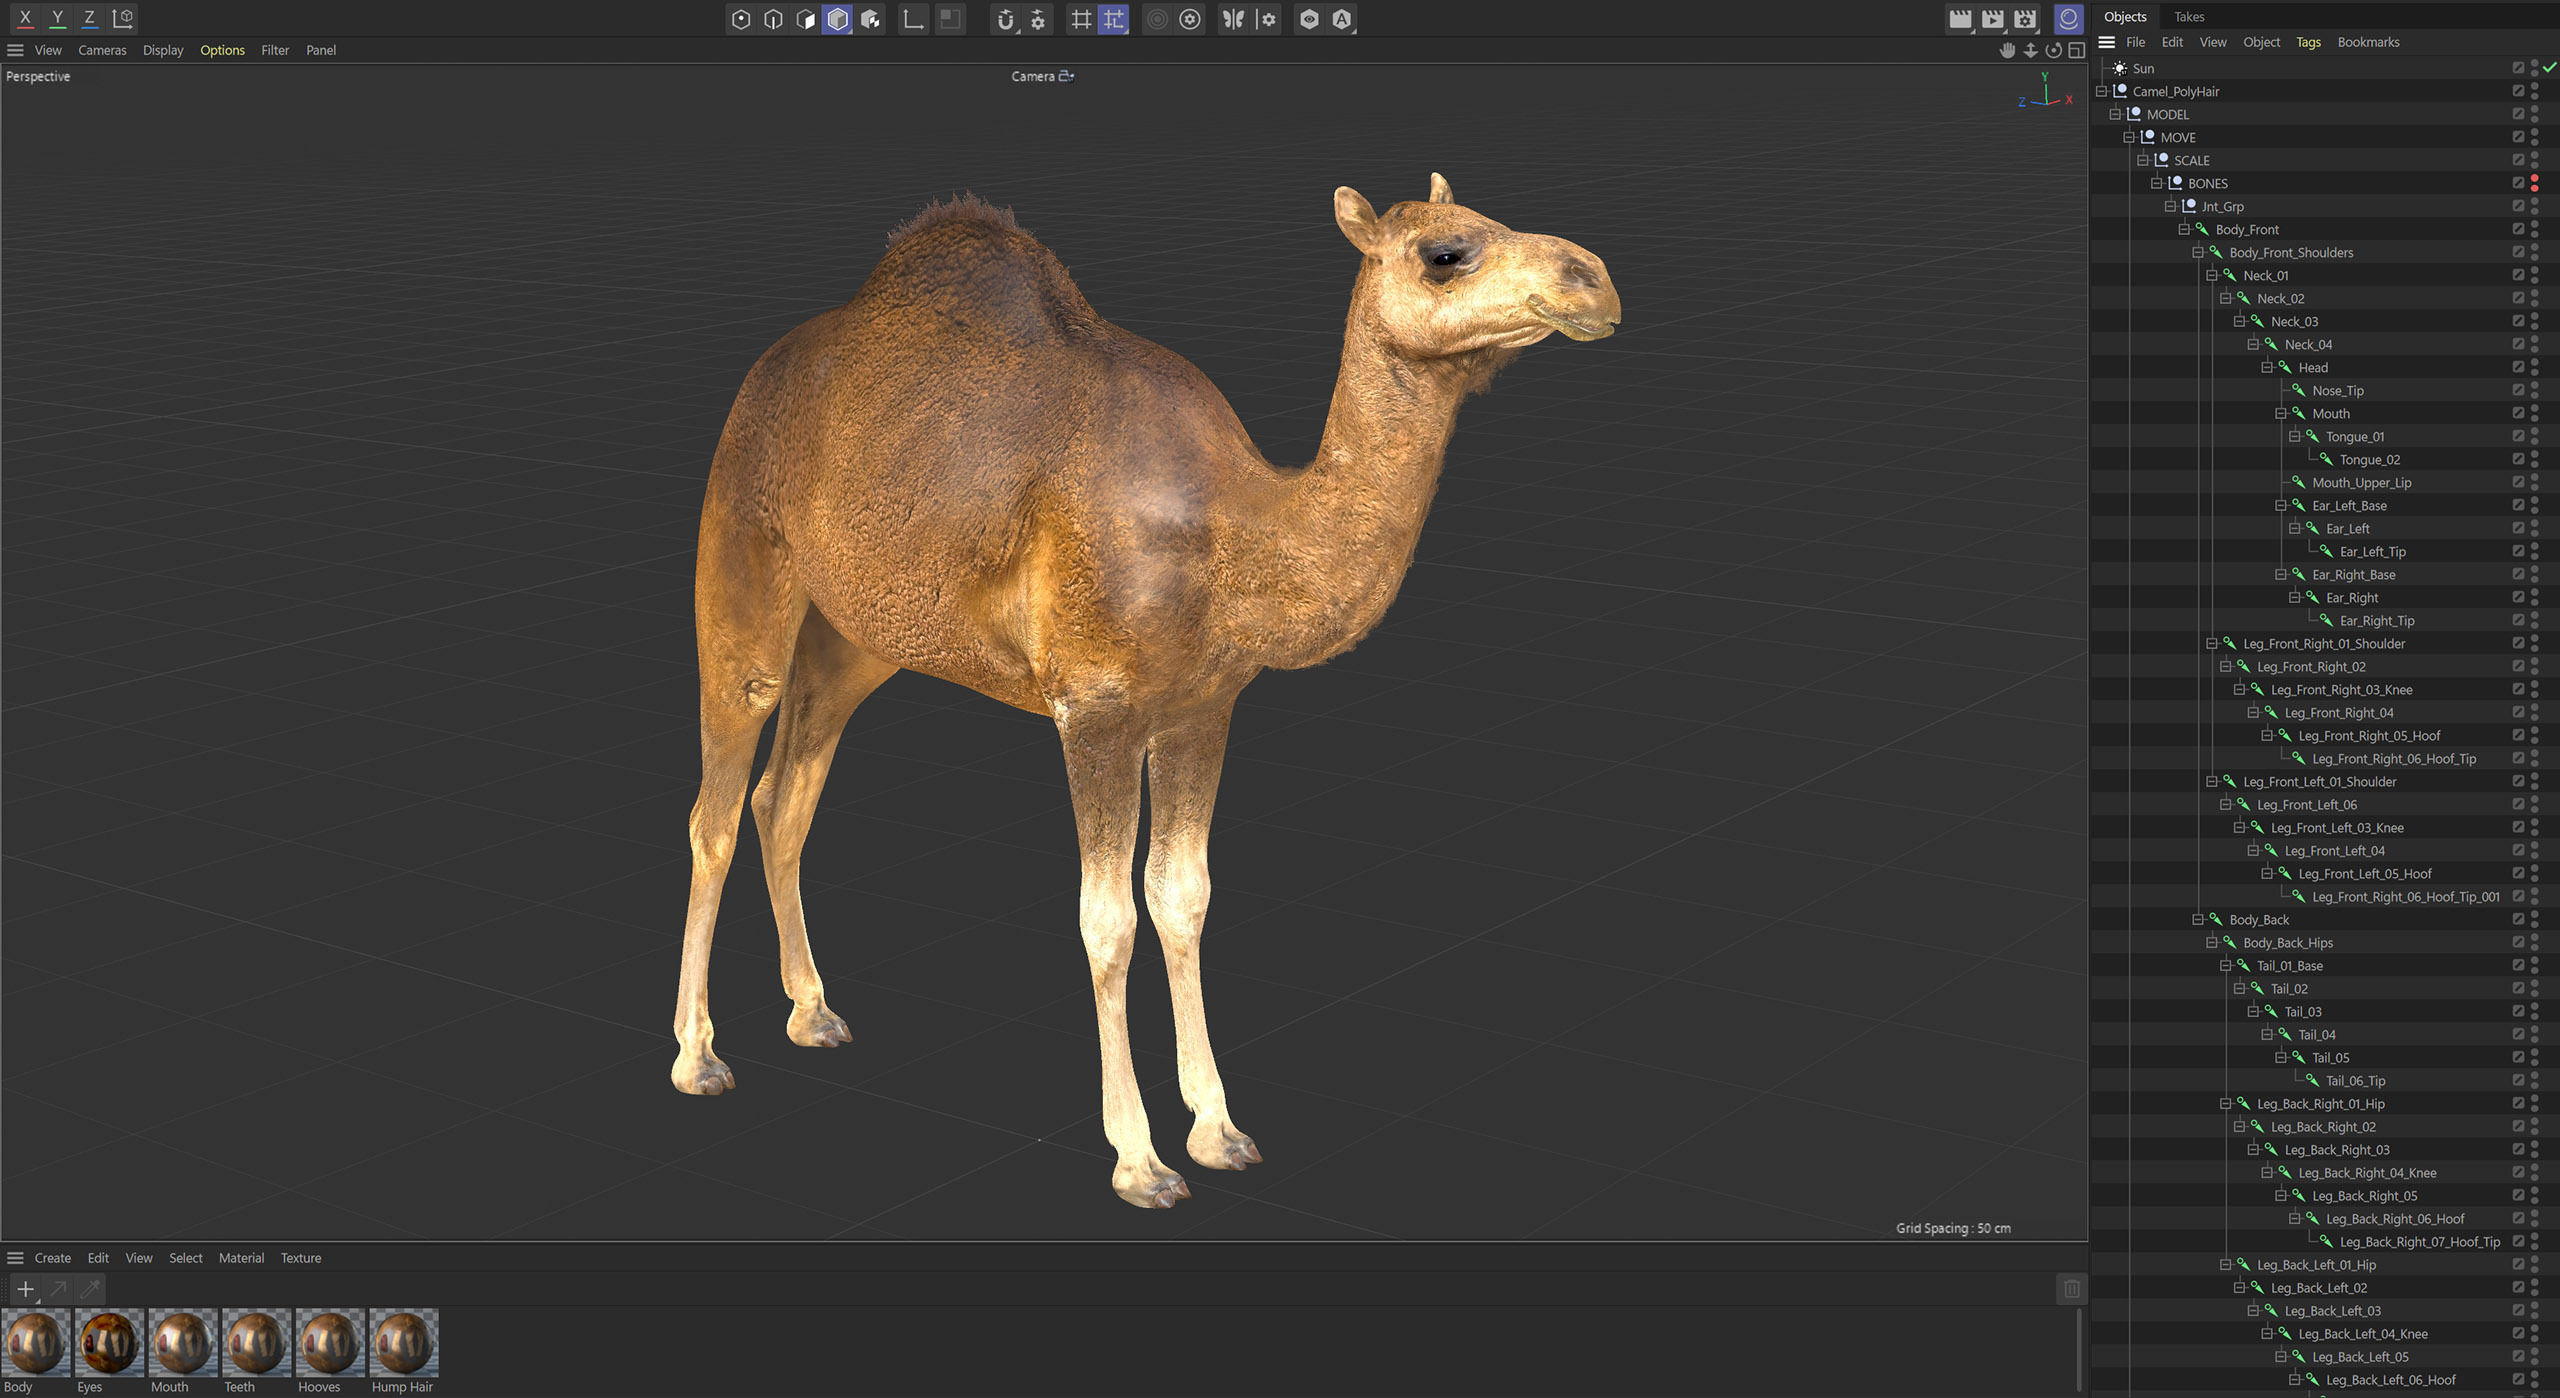Image resolution: width=2560 pixels, height=1398 pixels.
Task: Open material manager Create menu
Action: click(53, 1258)
